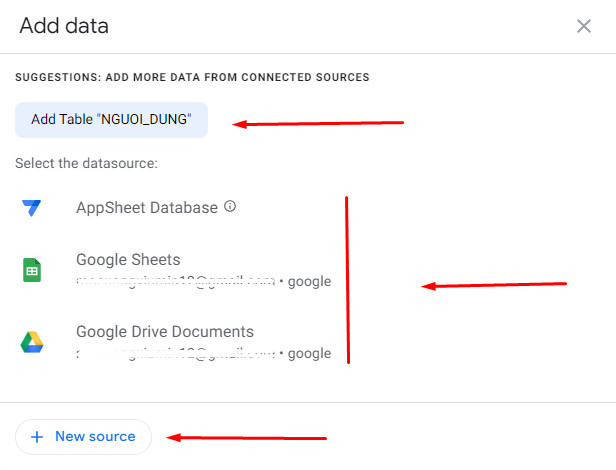Click the AppSheet Database logo icon
The image size is (616, 470).
[x=31, y=208]
